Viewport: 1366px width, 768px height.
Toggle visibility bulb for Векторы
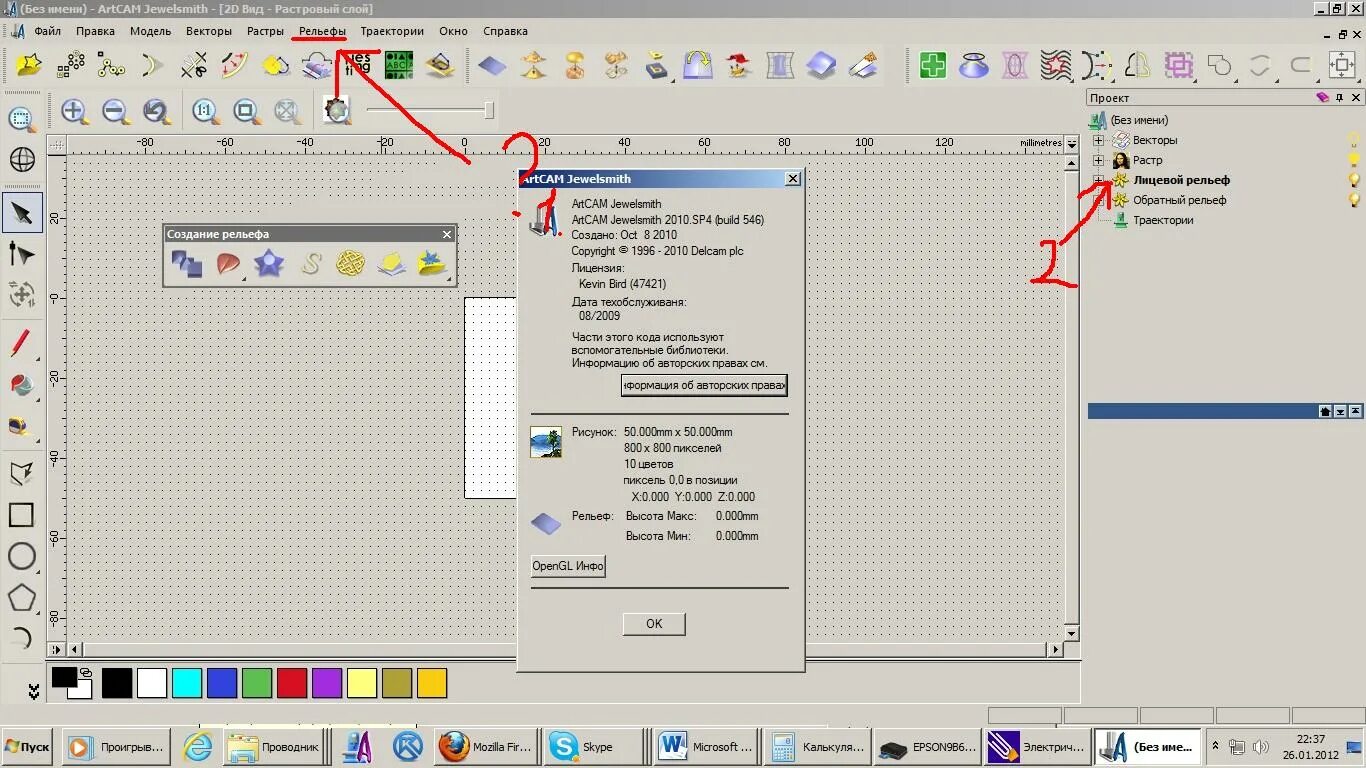pyautogui.click(x=1354, y=140)
